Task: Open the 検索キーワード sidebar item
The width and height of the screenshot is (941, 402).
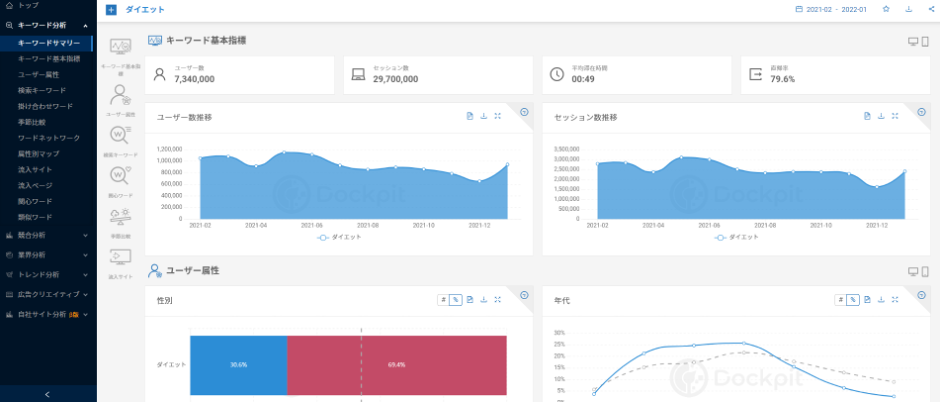Action: point(42,90)
